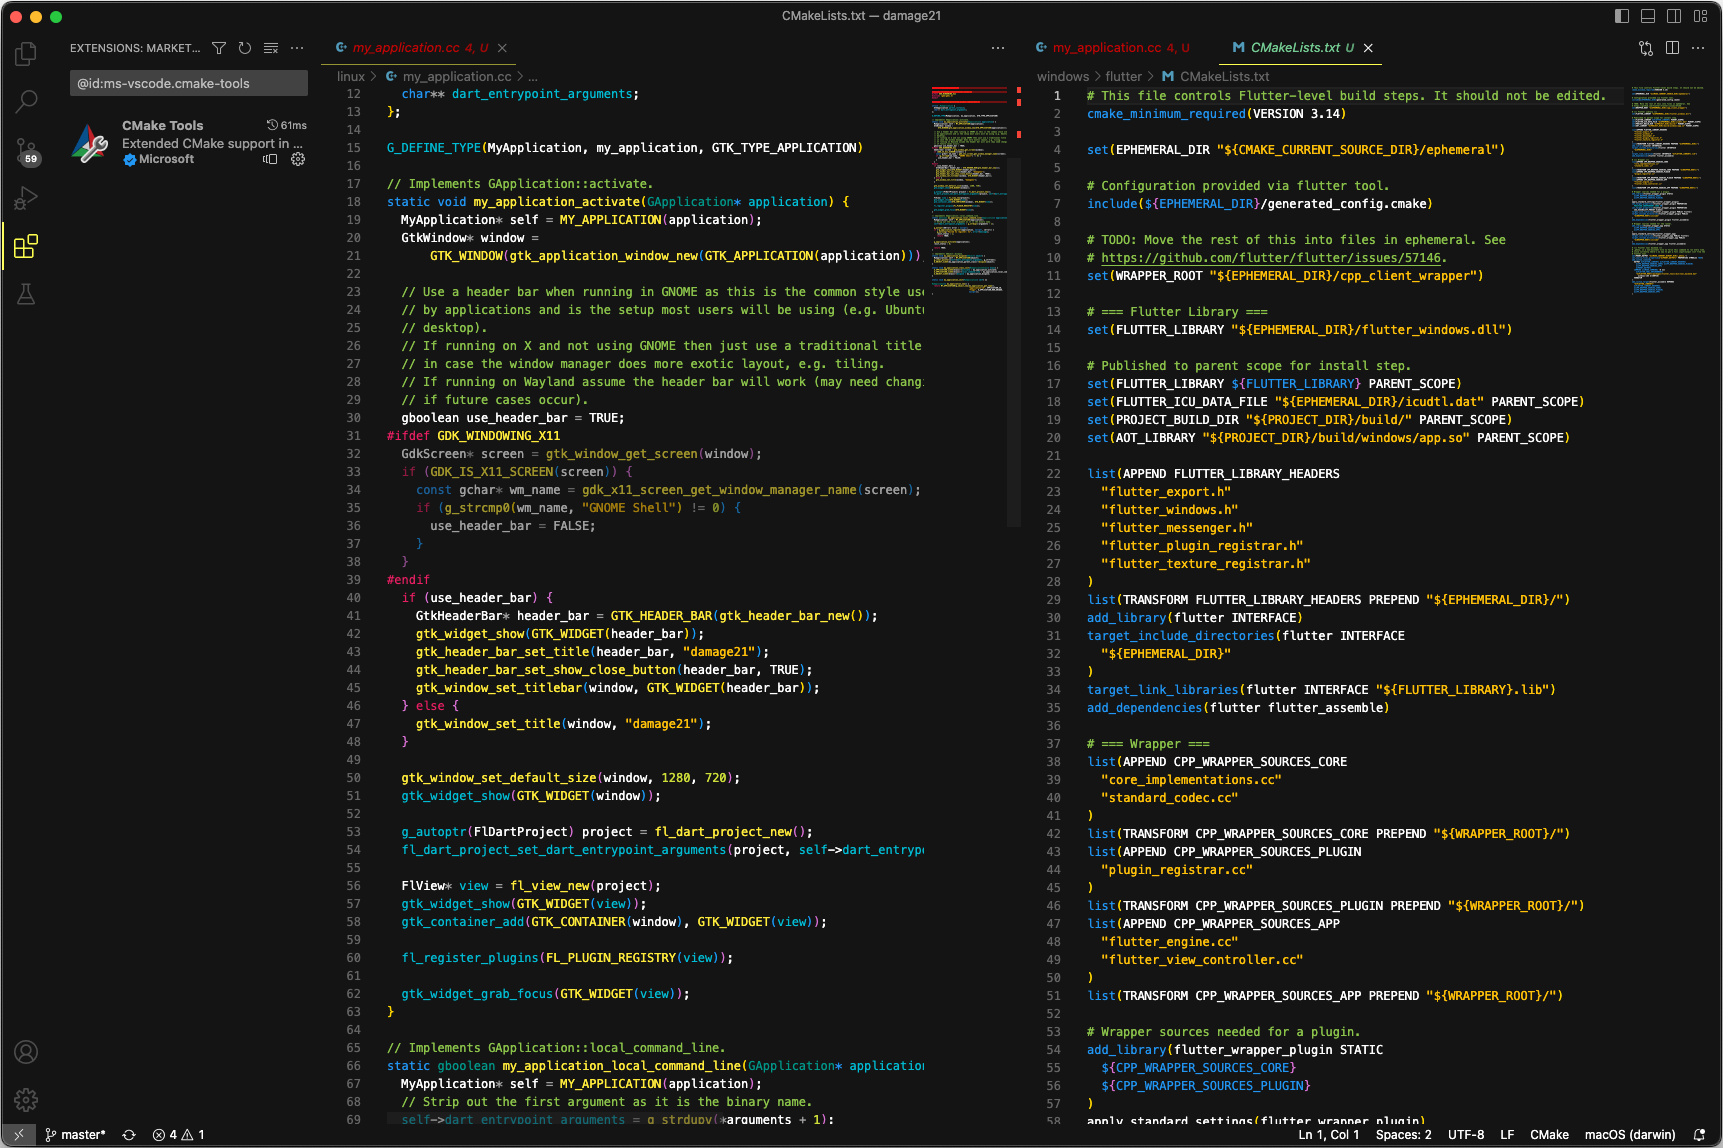The height and width of the screenshot is (1148, 1723).
Task: Open the Accounts menu icon
Action: pyautogui.click(x=26, y=1052)
